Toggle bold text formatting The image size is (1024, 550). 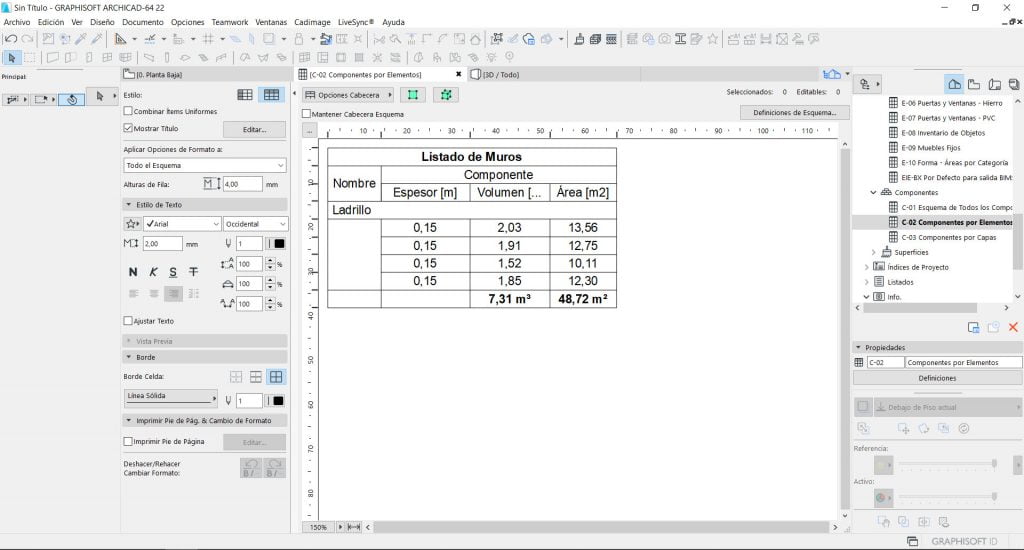coord(133,272)
